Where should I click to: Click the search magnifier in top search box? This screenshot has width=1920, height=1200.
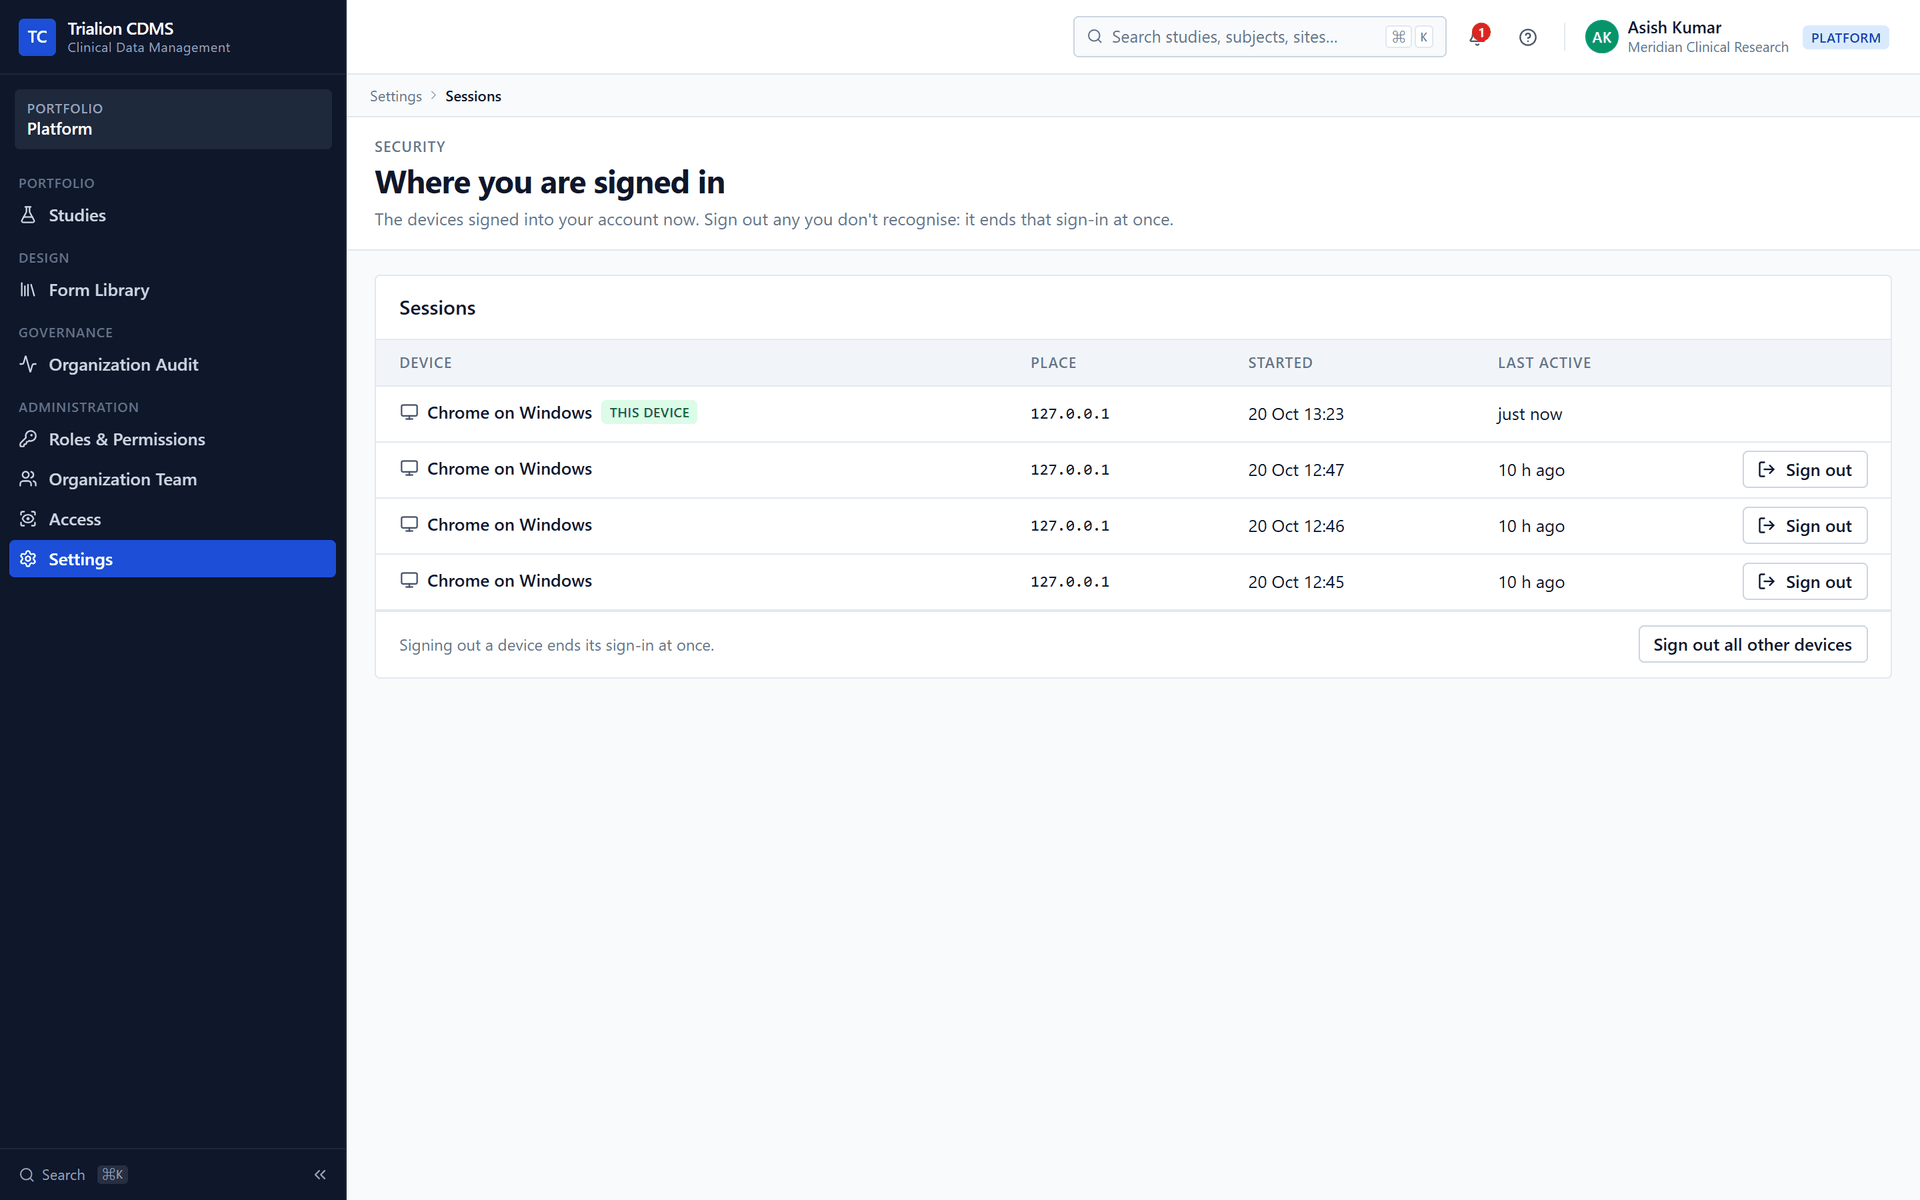pyautogui.click(x=1095, y=37)
